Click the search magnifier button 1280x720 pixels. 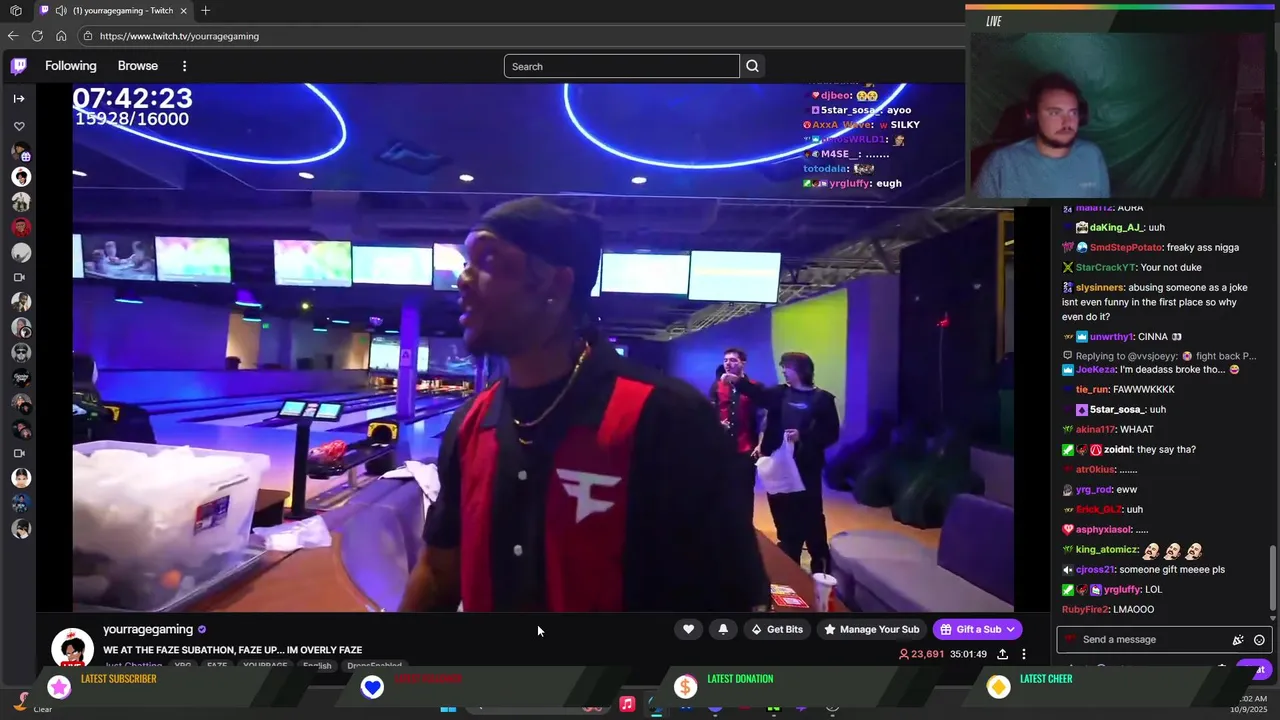[752, 66]
